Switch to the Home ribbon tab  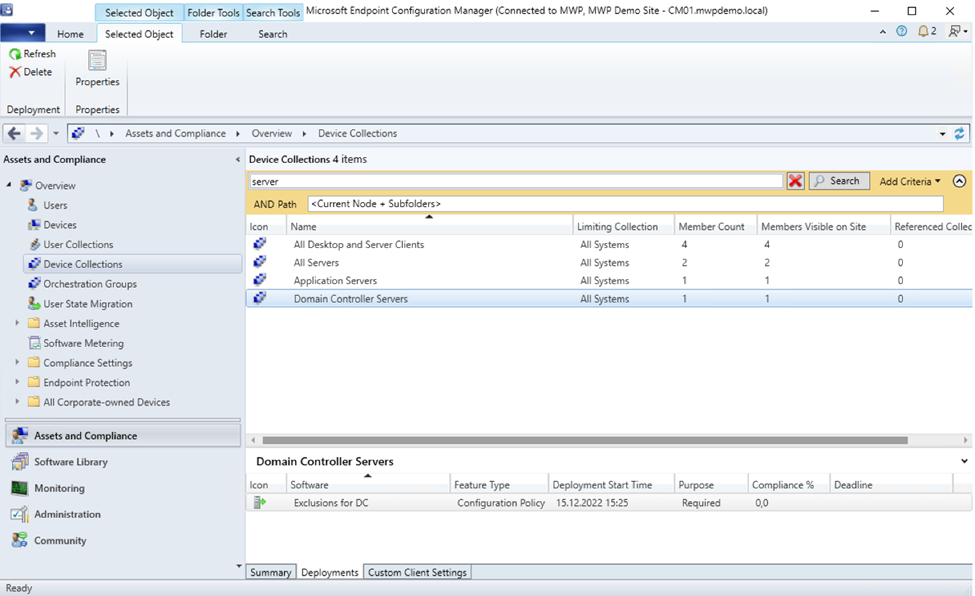tap(70, 34)
